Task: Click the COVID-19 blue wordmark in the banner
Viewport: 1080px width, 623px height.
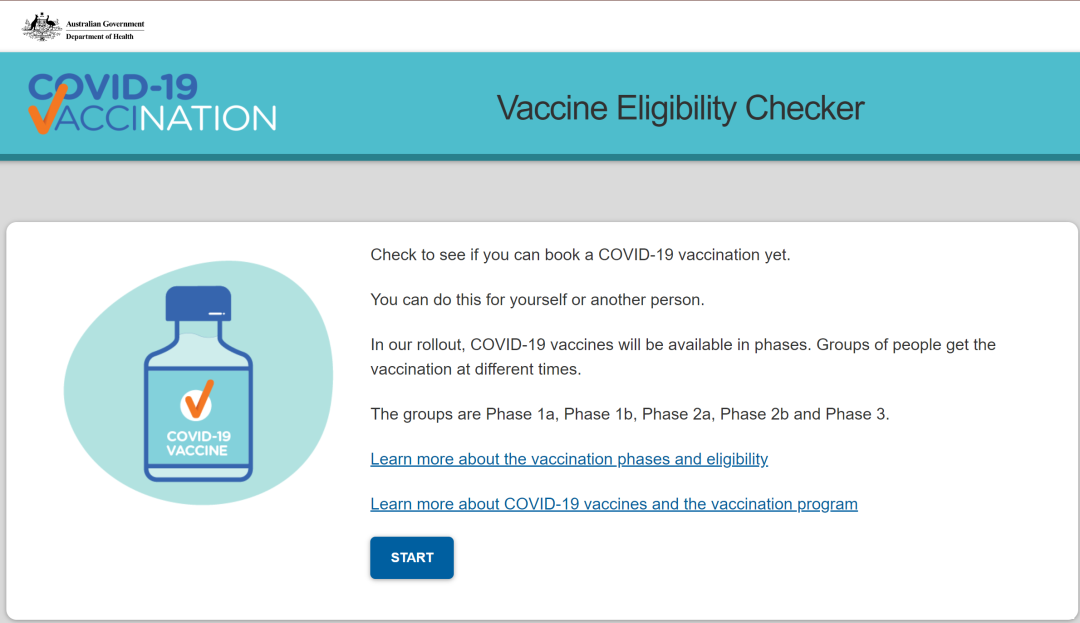Action: [114, 88]
